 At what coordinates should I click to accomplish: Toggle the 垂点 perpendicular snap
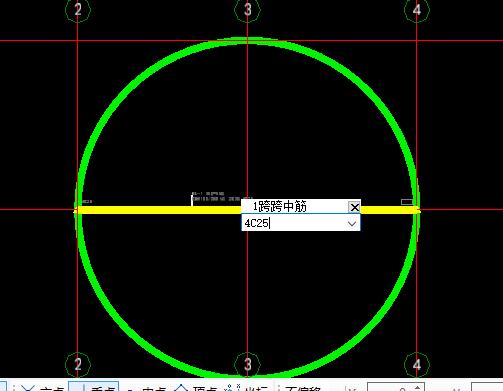(x=94, y=387)
